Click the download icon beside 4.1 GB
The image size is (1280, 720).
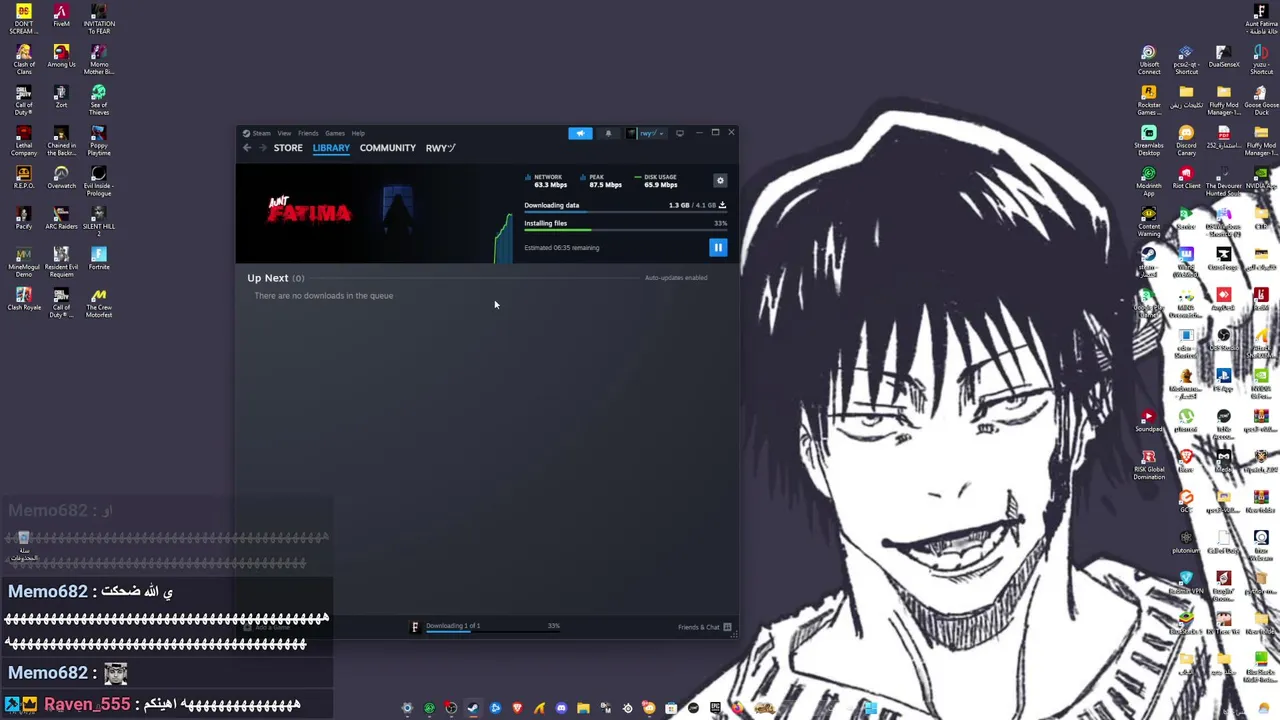coord(722,205)
